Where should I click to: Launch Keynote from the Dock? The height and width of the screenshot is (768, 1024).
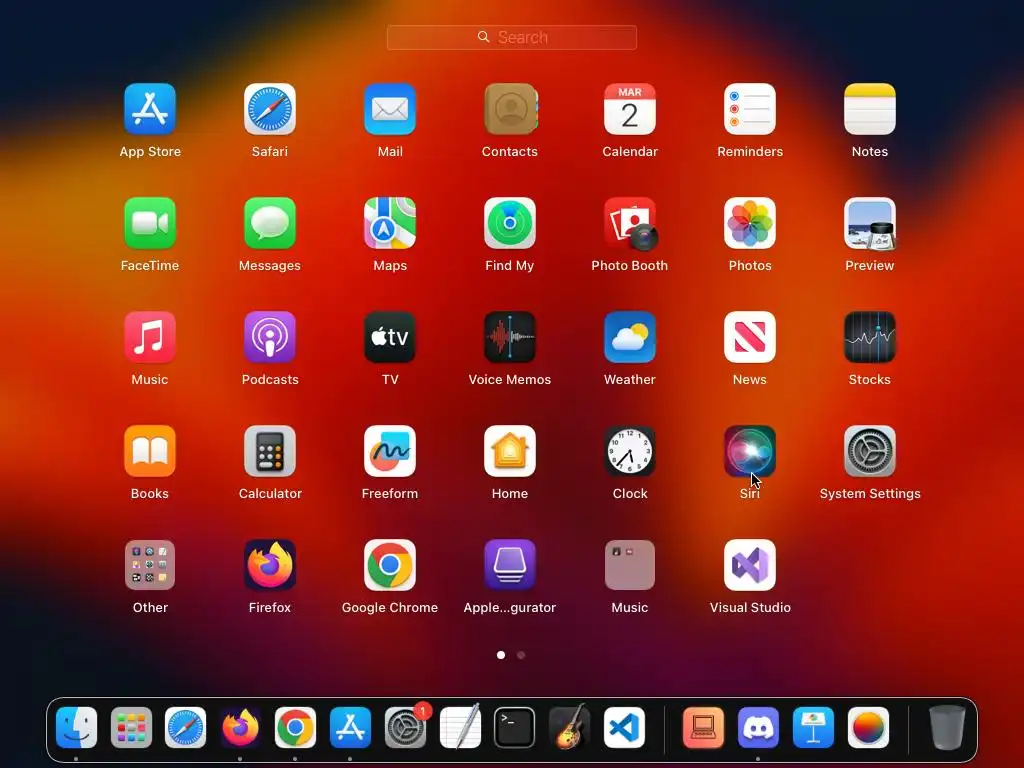[813, 728]
